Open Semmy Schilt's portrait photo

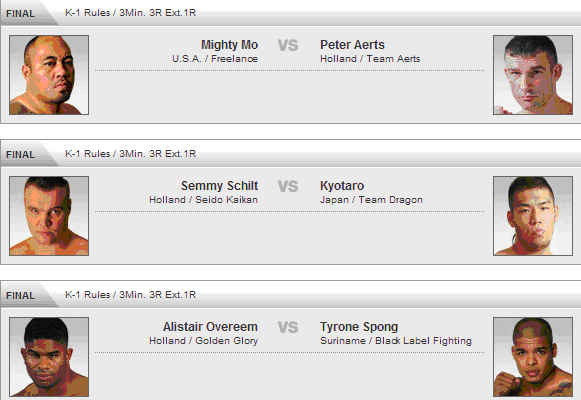coord(49,216)
